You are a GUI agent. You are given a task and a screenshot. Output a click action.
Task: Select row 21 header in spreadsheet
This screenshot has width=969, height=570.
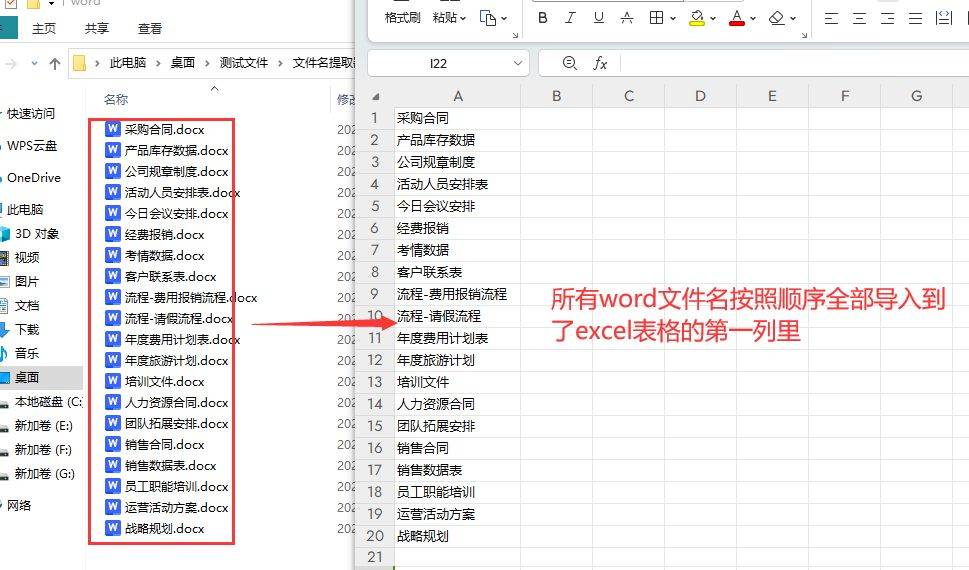[x=374, y=556]
